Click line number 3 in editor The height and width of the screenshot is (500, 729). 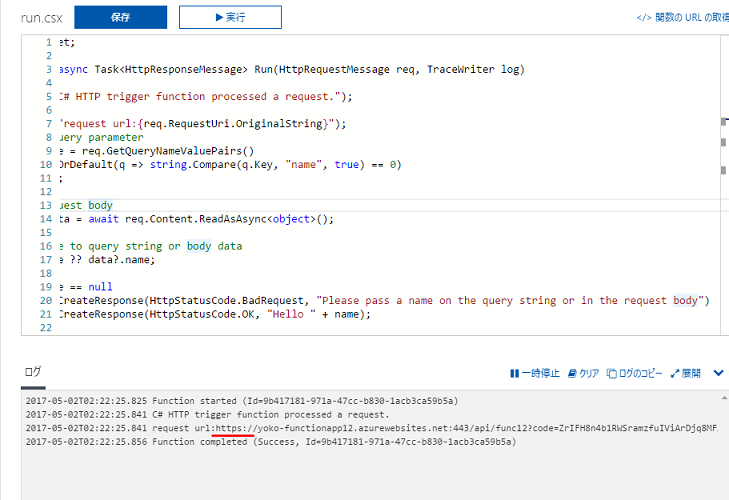49,69
